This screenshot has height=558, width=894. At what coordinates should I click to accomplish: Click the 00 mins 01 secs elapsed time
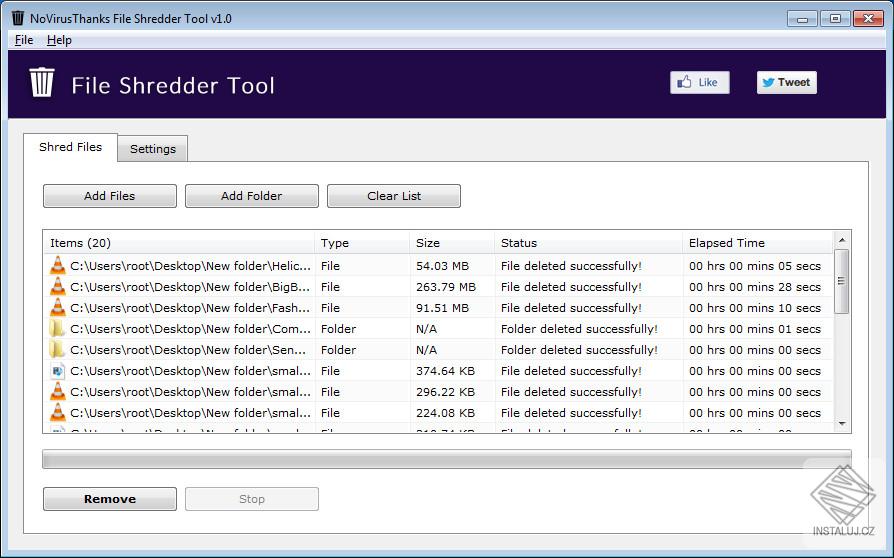tap(755, 329)
